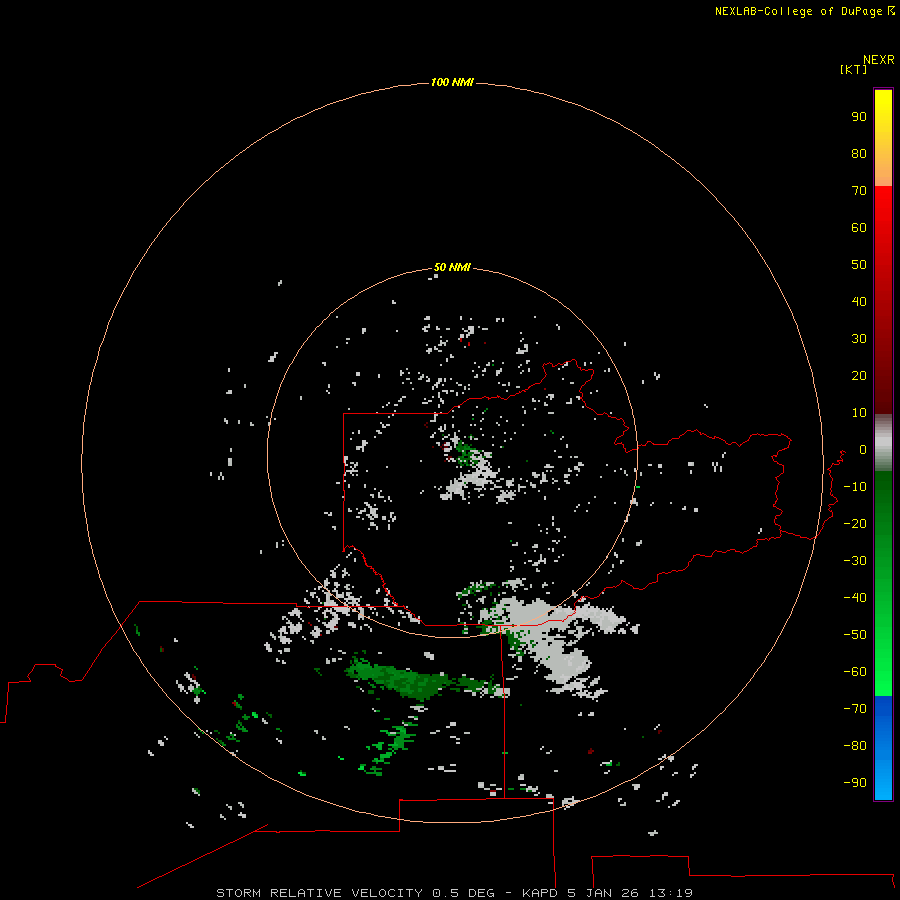The width and height of the screenshot is (900, 900).
Task: Click the [KT] units label
Action: (854, 69)
